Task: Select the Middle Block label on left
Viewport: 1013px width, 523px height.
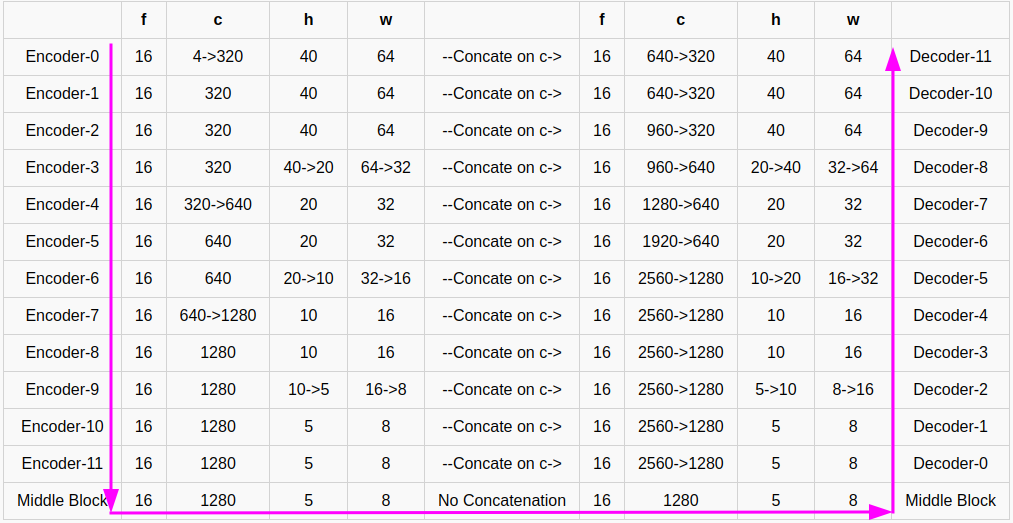Action: (x=63, y=500)
